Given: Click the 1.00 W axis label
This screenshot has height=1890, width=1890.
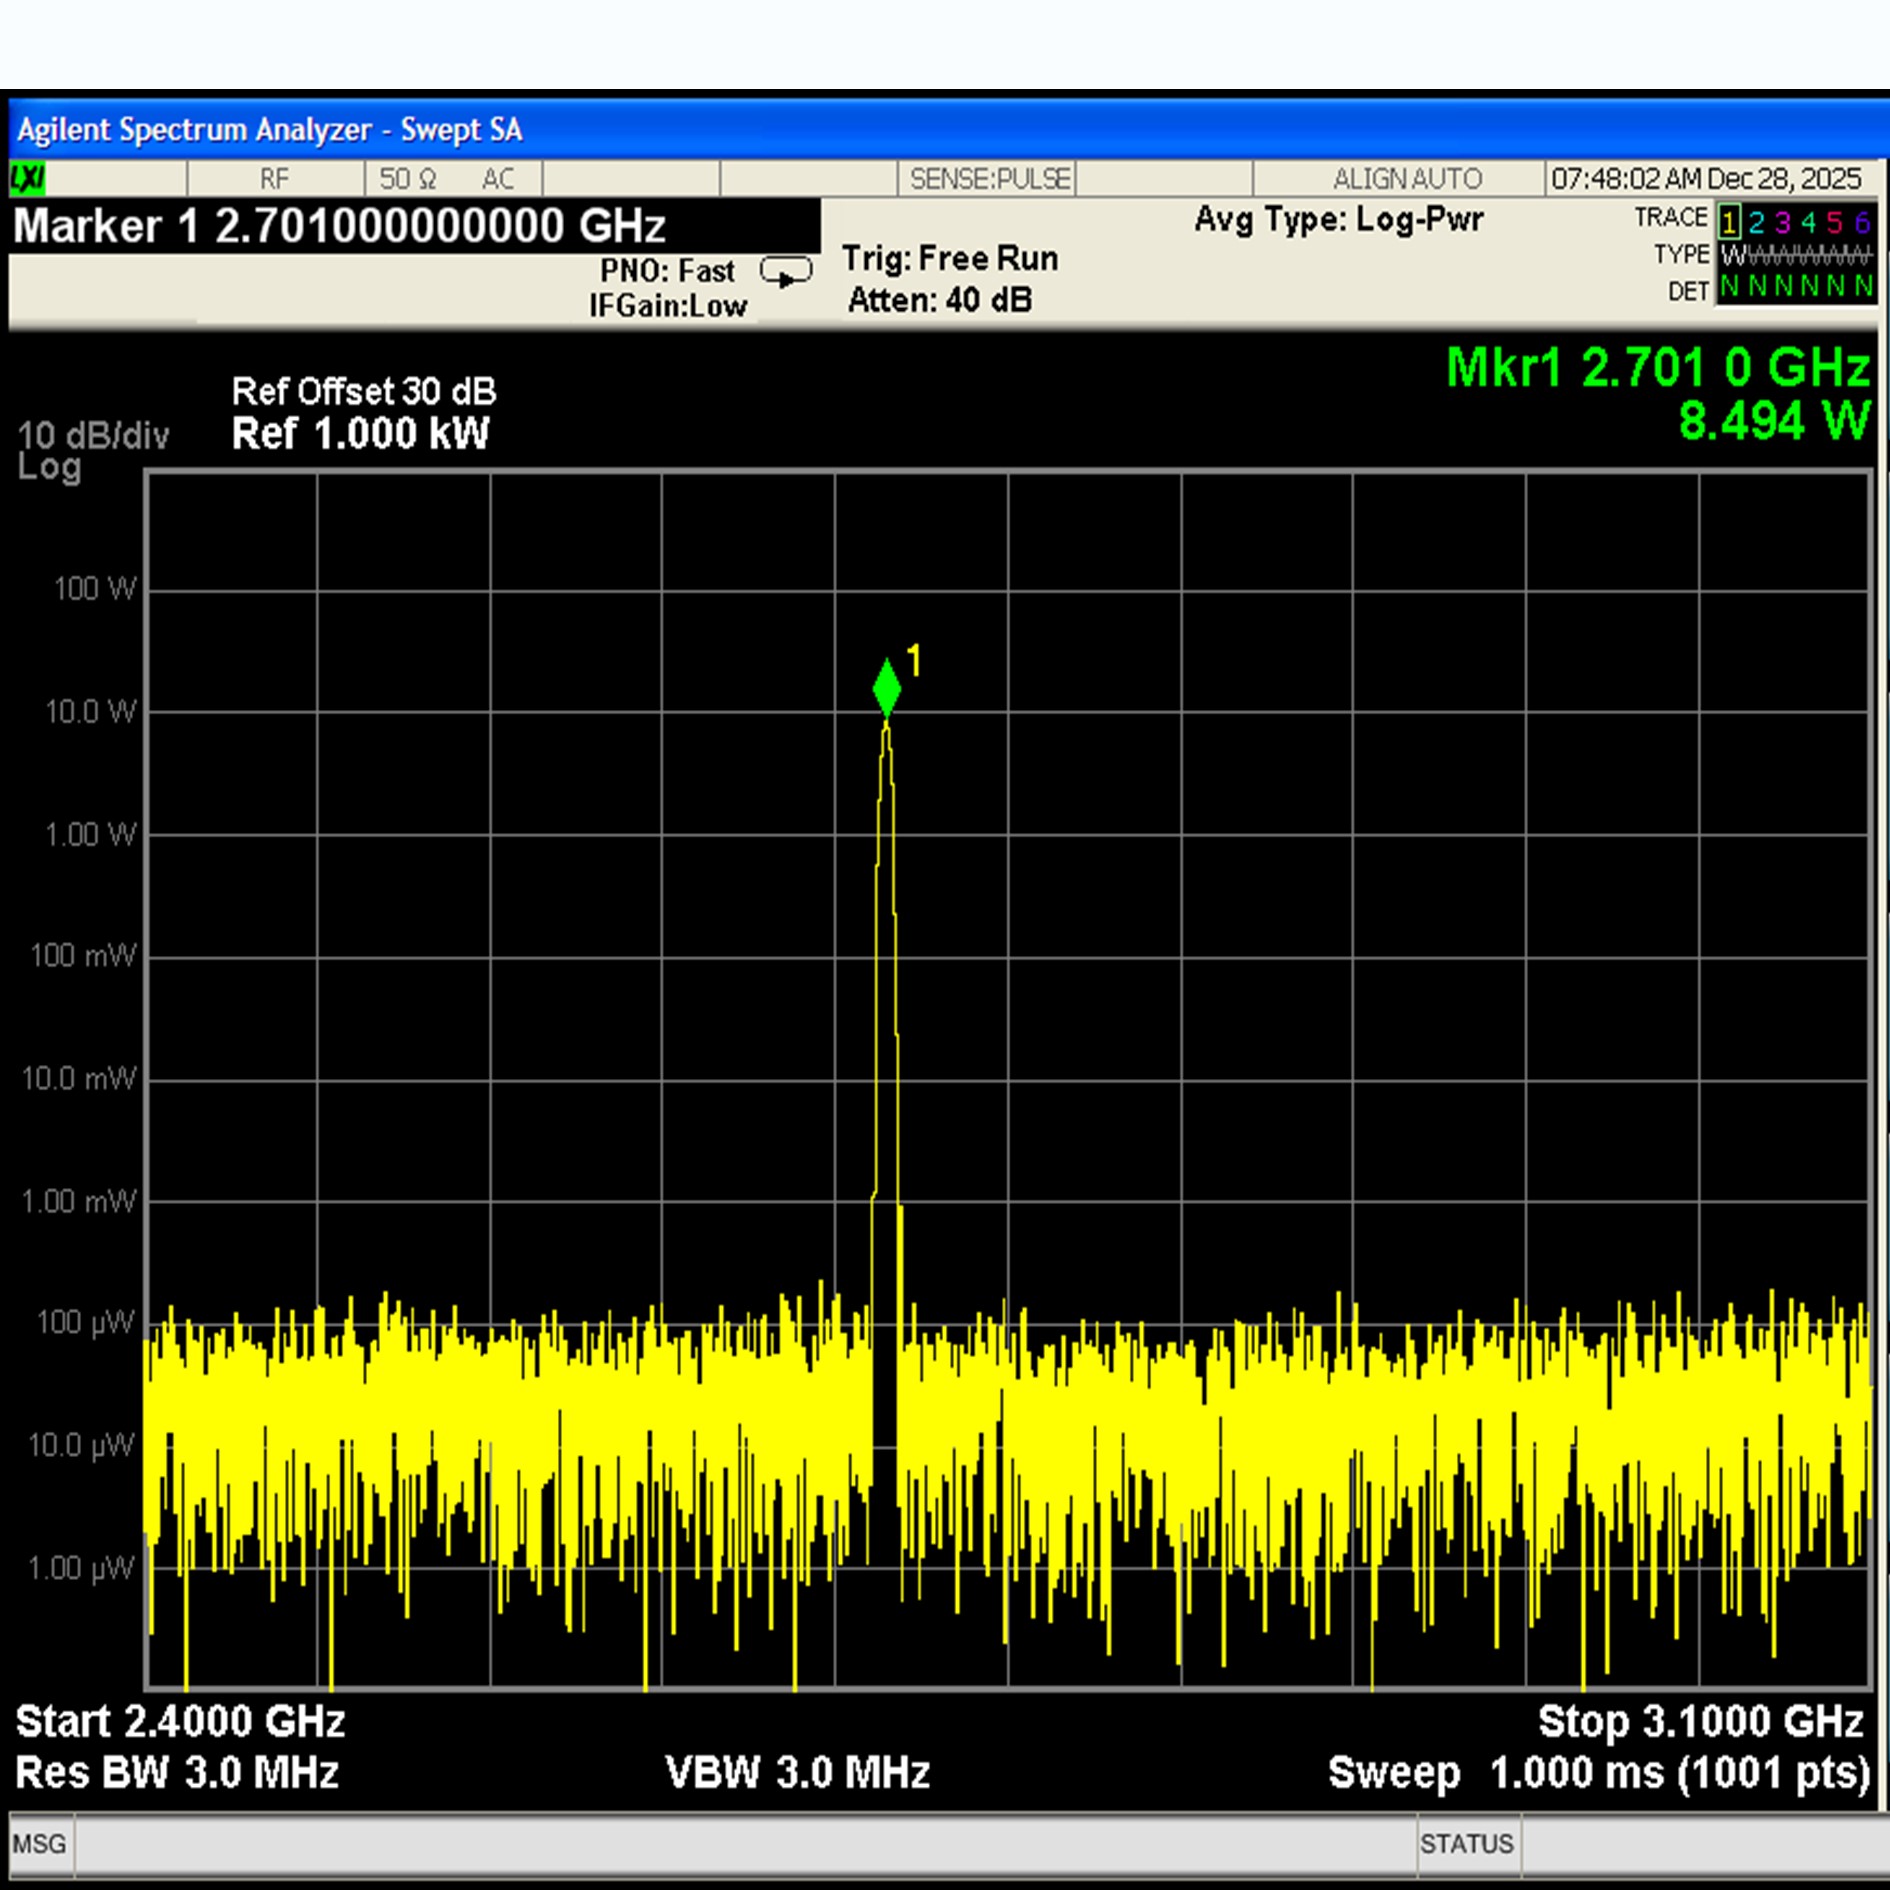Looking at the screenshot, I should [91, 834].
